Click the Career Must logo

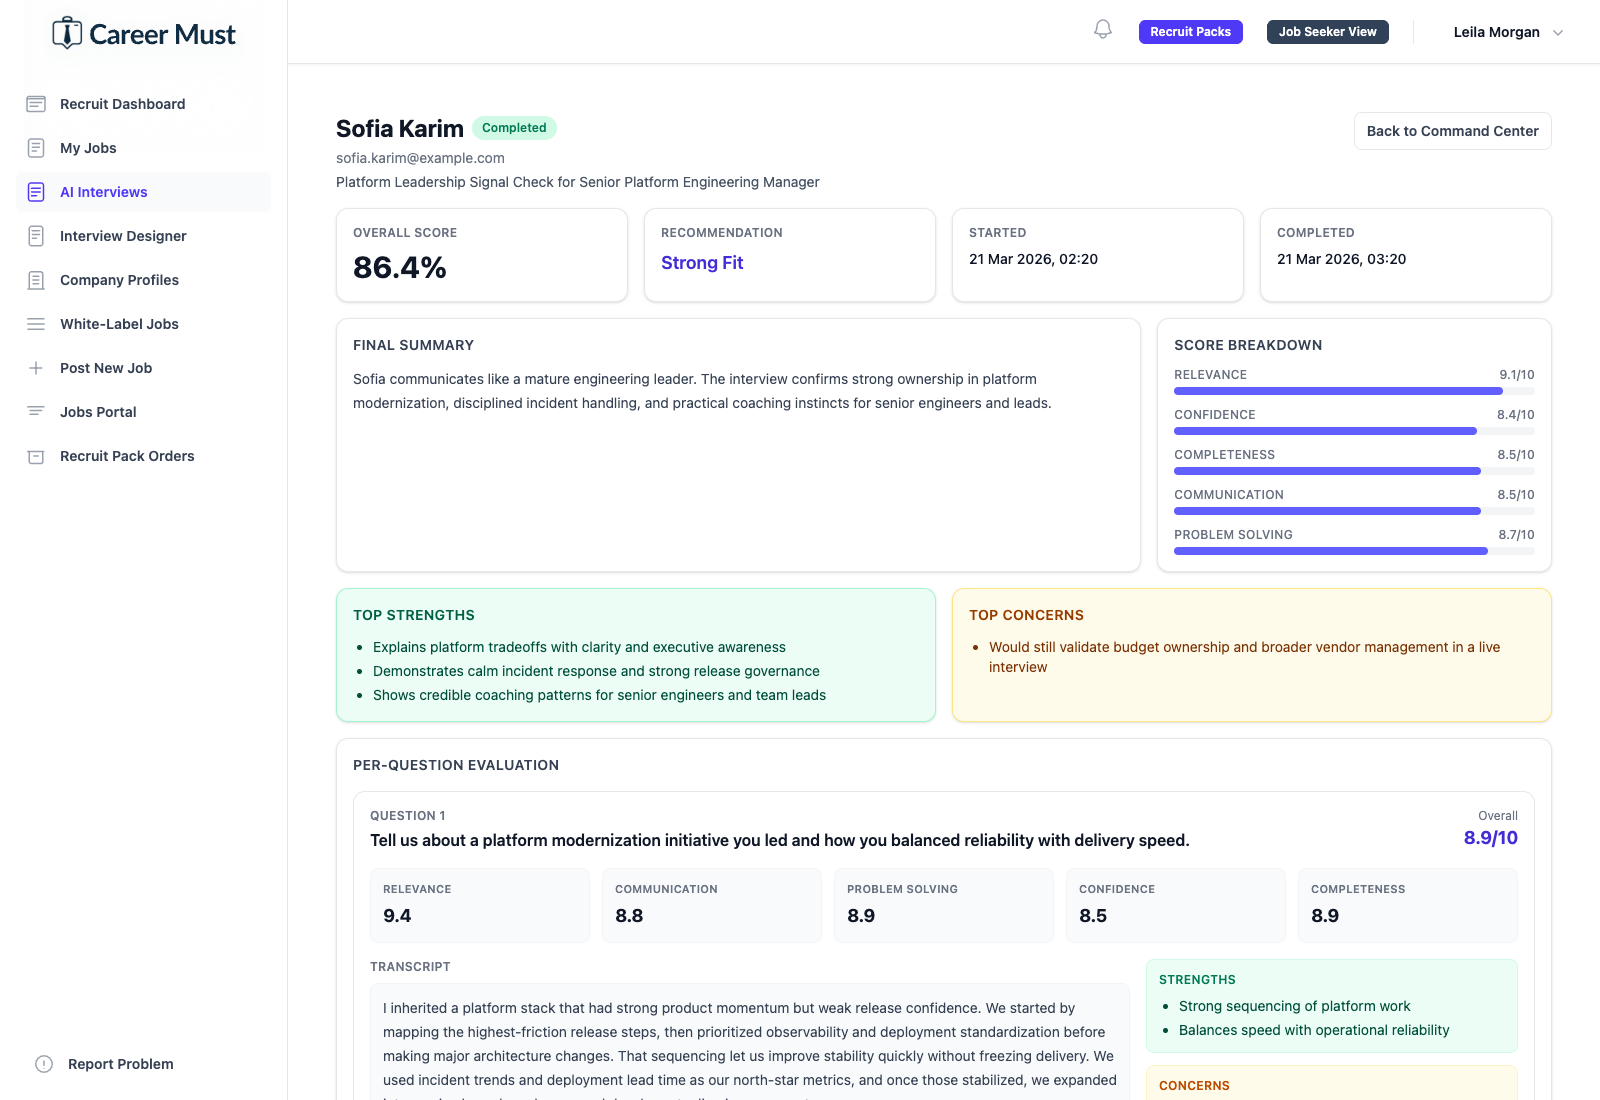coord(143,33)
